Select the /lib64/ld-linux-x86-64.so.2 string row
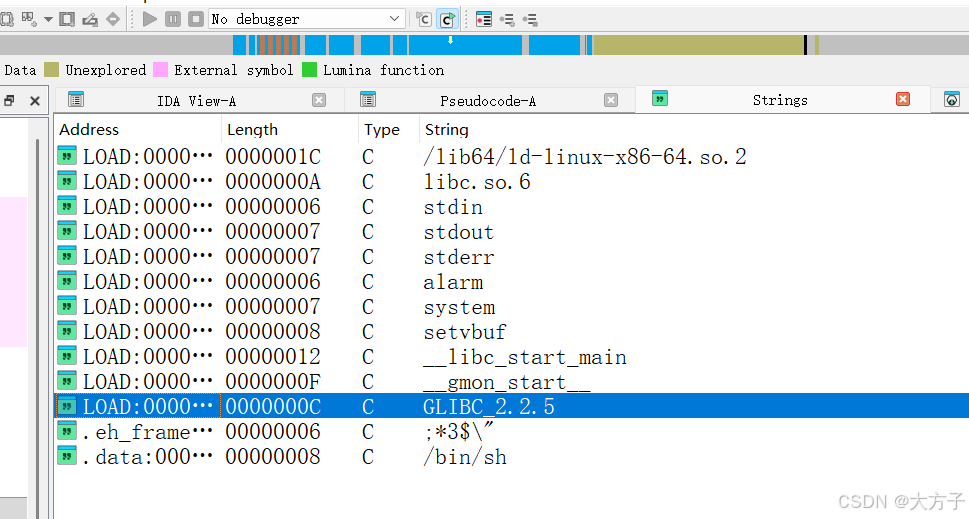This screenshot has width=969, height=519. click(512, 157)
